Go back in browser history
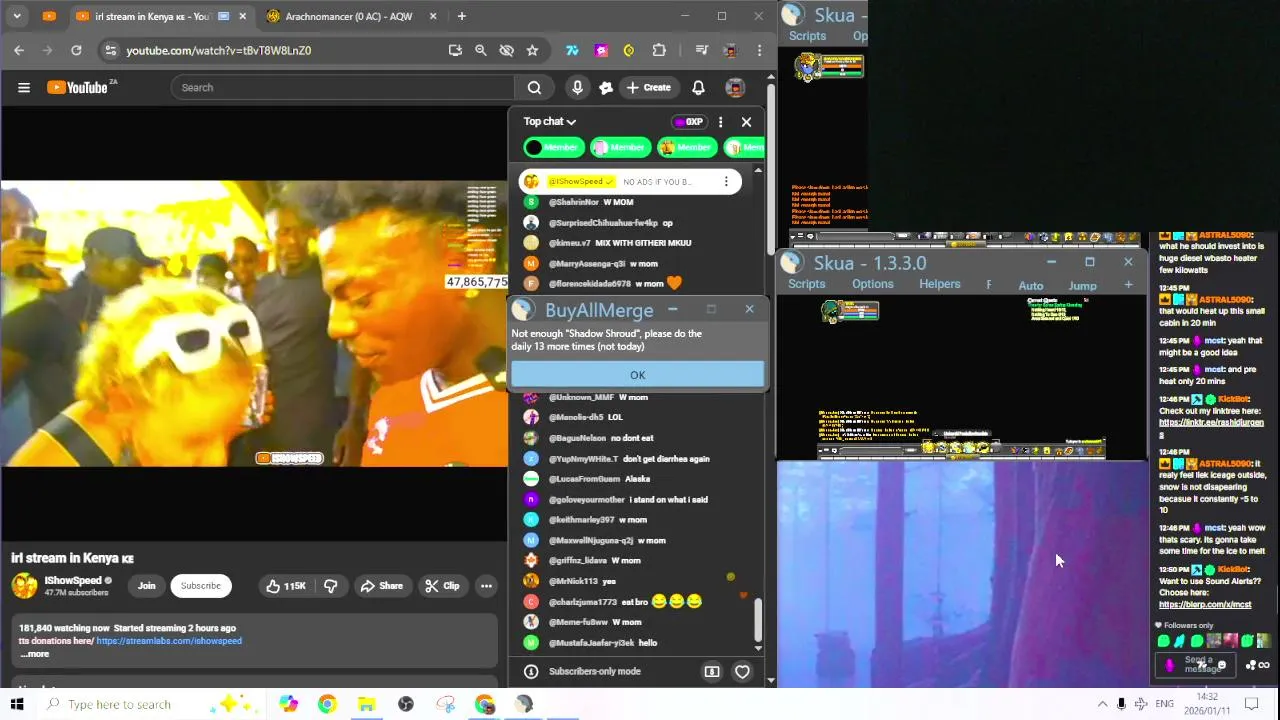Image resolution: width=1280 pixels, height=720 pixels. point(19,50)
